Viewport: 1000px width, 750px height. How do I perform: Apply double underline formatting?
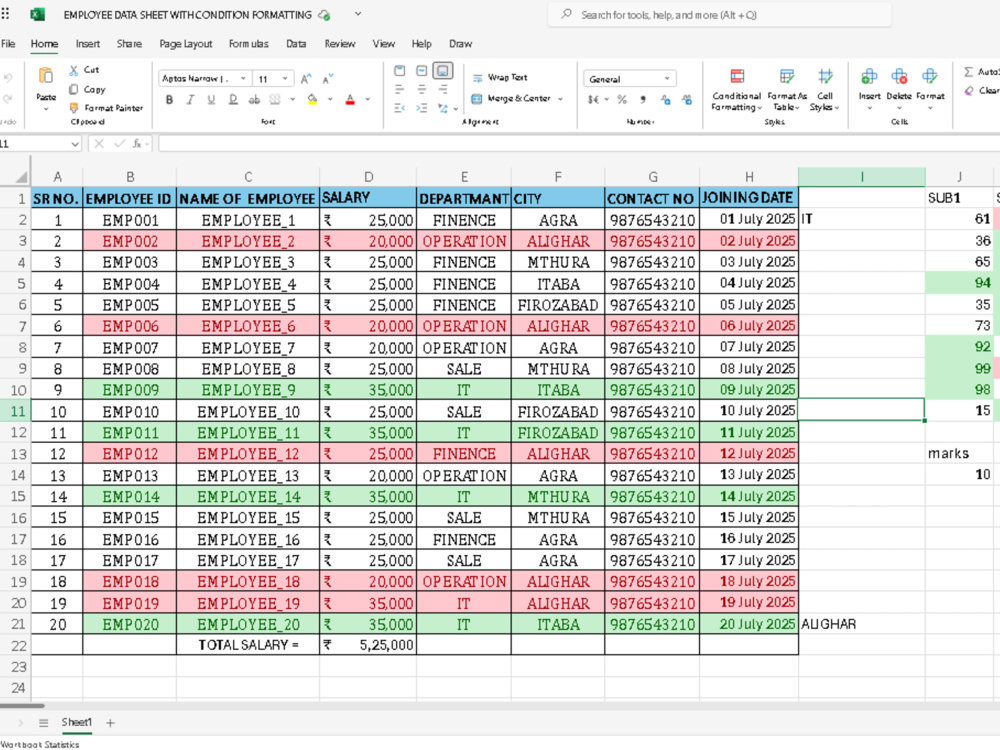point(233,99)
